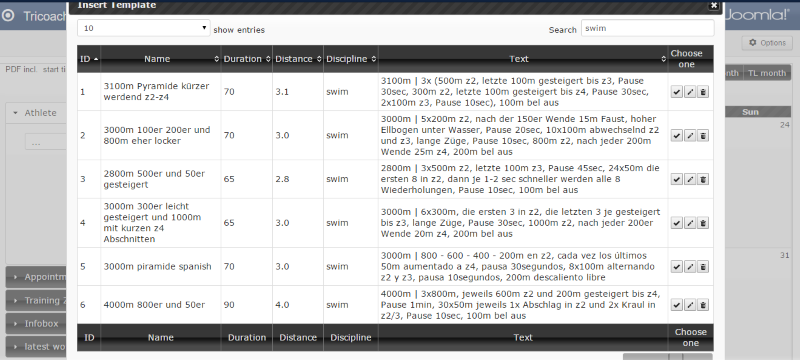Sort table by Duration column header

click(246, 59)
